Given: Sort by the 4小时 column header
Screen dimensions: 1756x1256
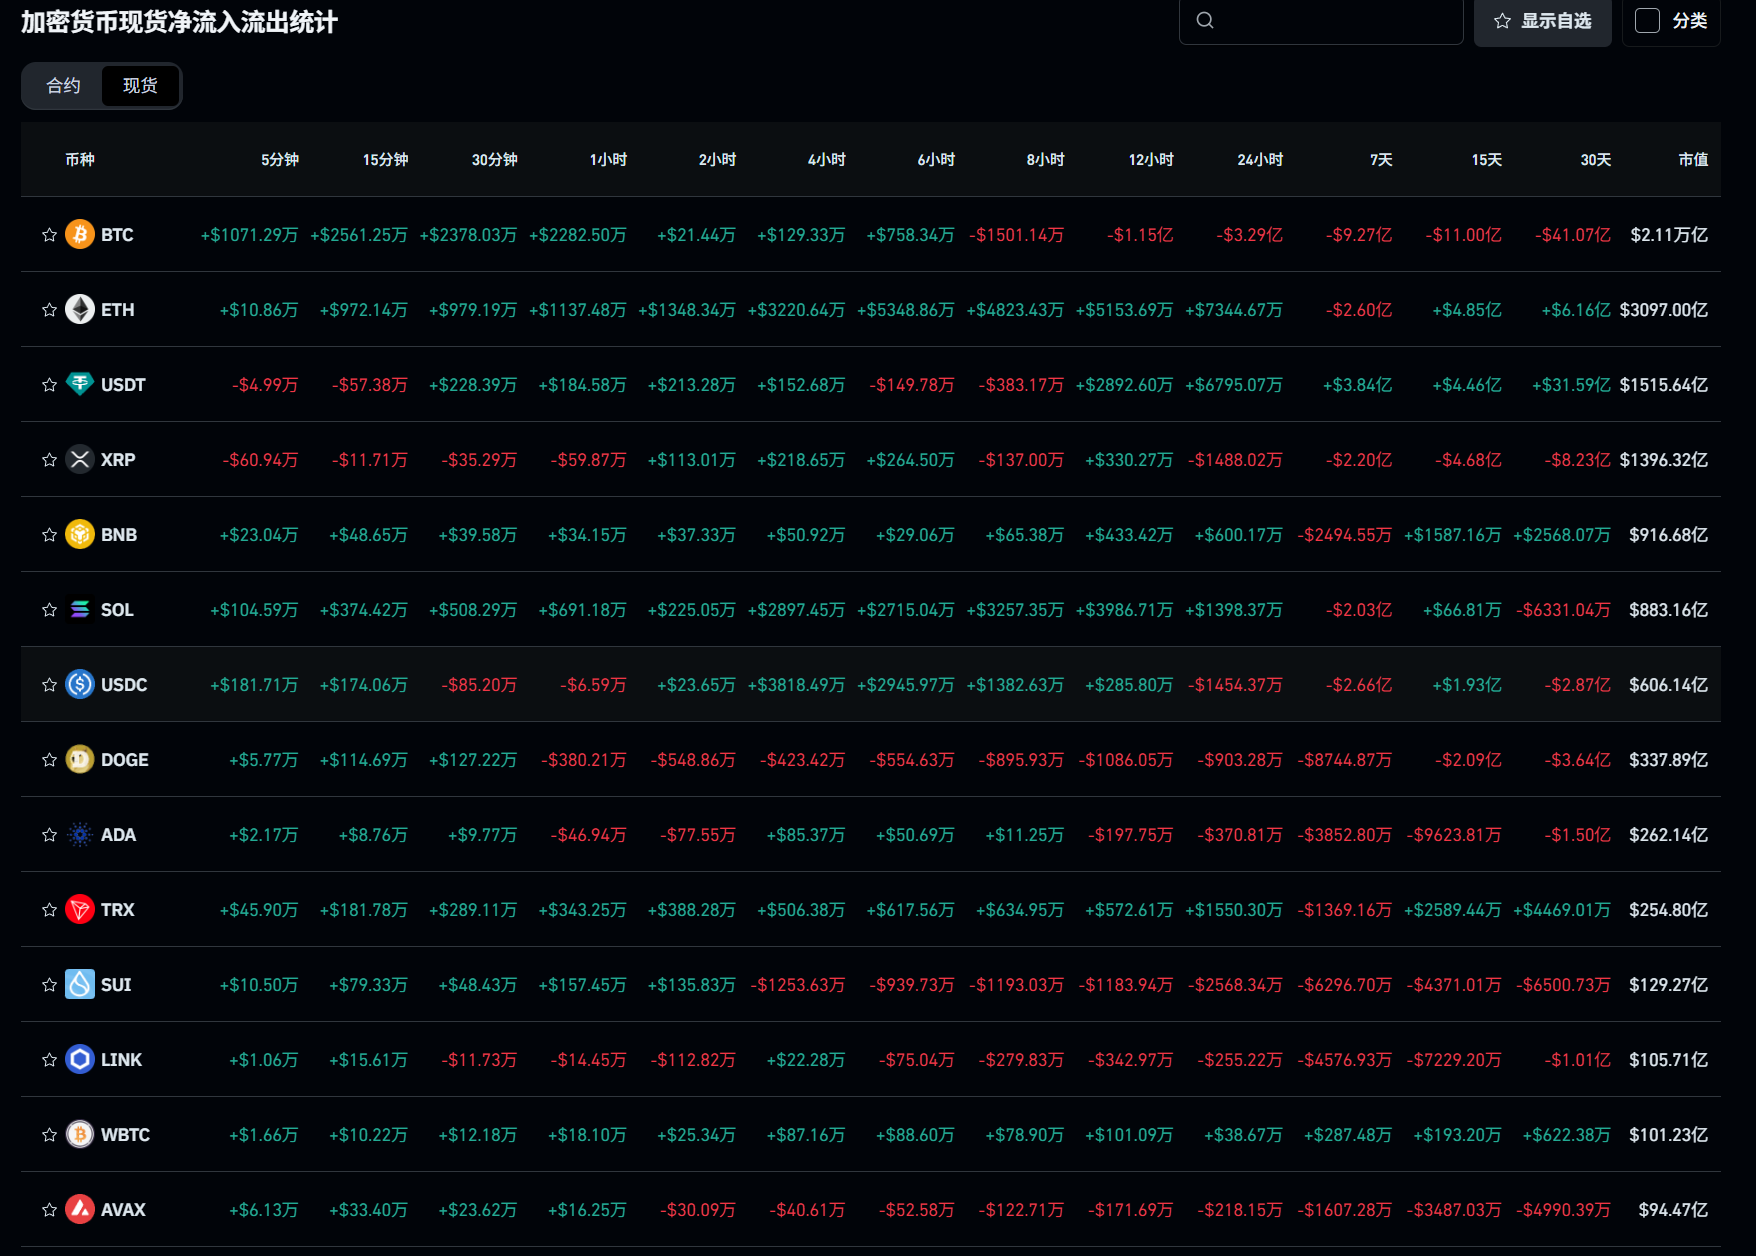Looking at the screenshot, I should click(826, 160).
